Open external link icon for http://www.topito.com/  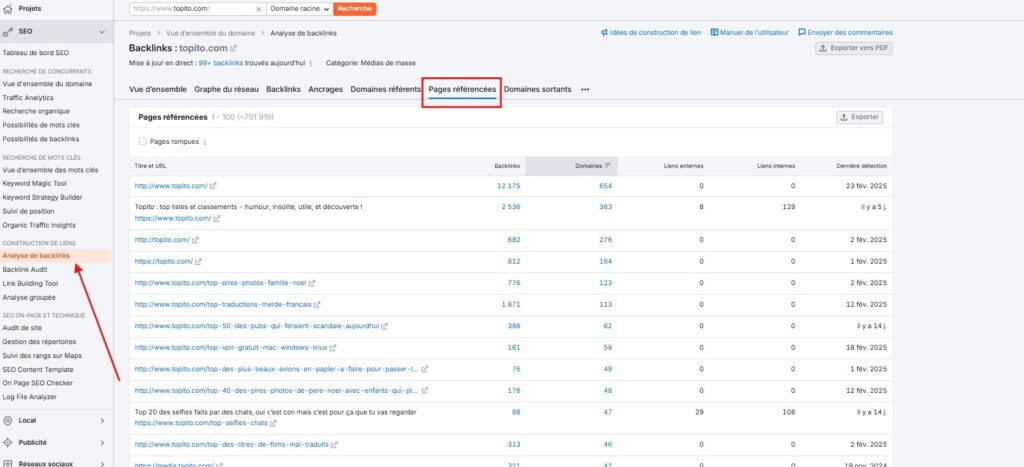tap(213, 186)
